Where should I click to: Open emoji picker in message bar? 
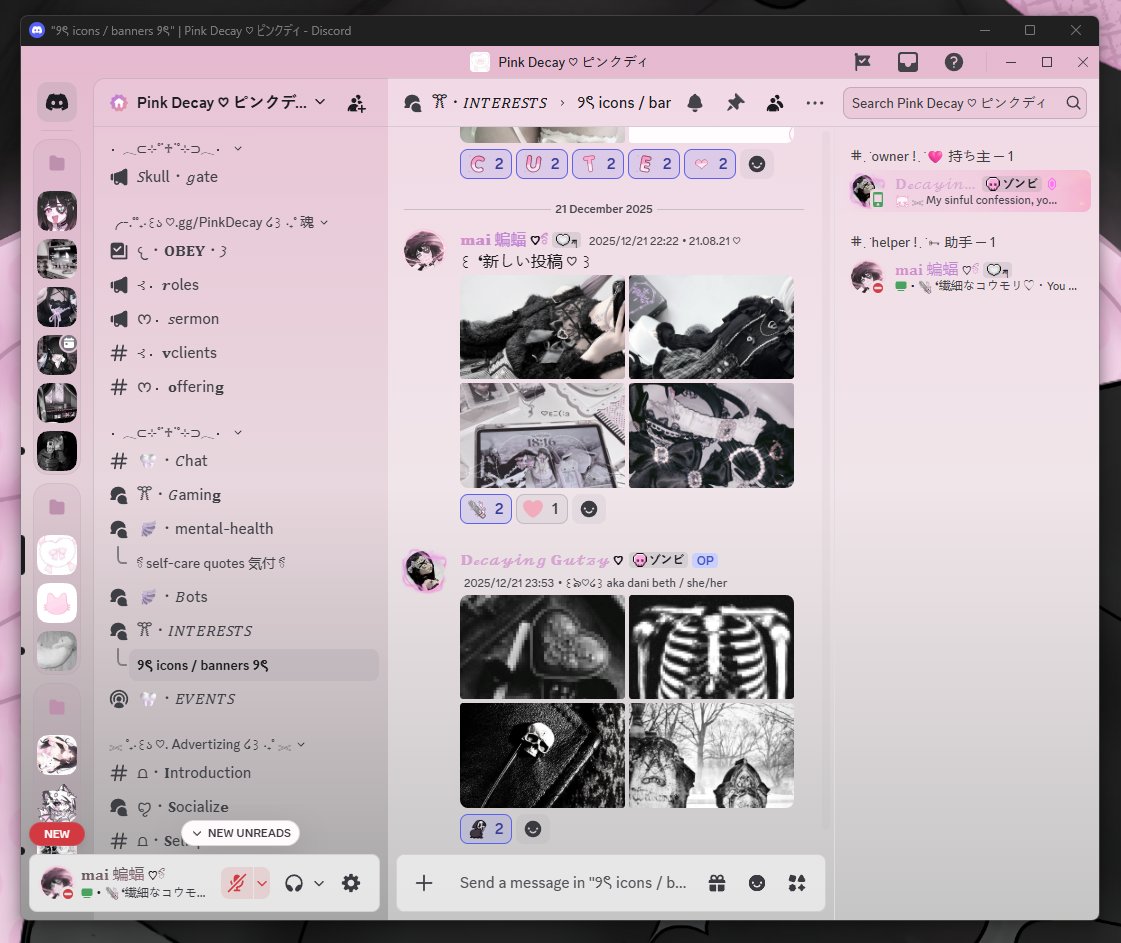(756, 883)
